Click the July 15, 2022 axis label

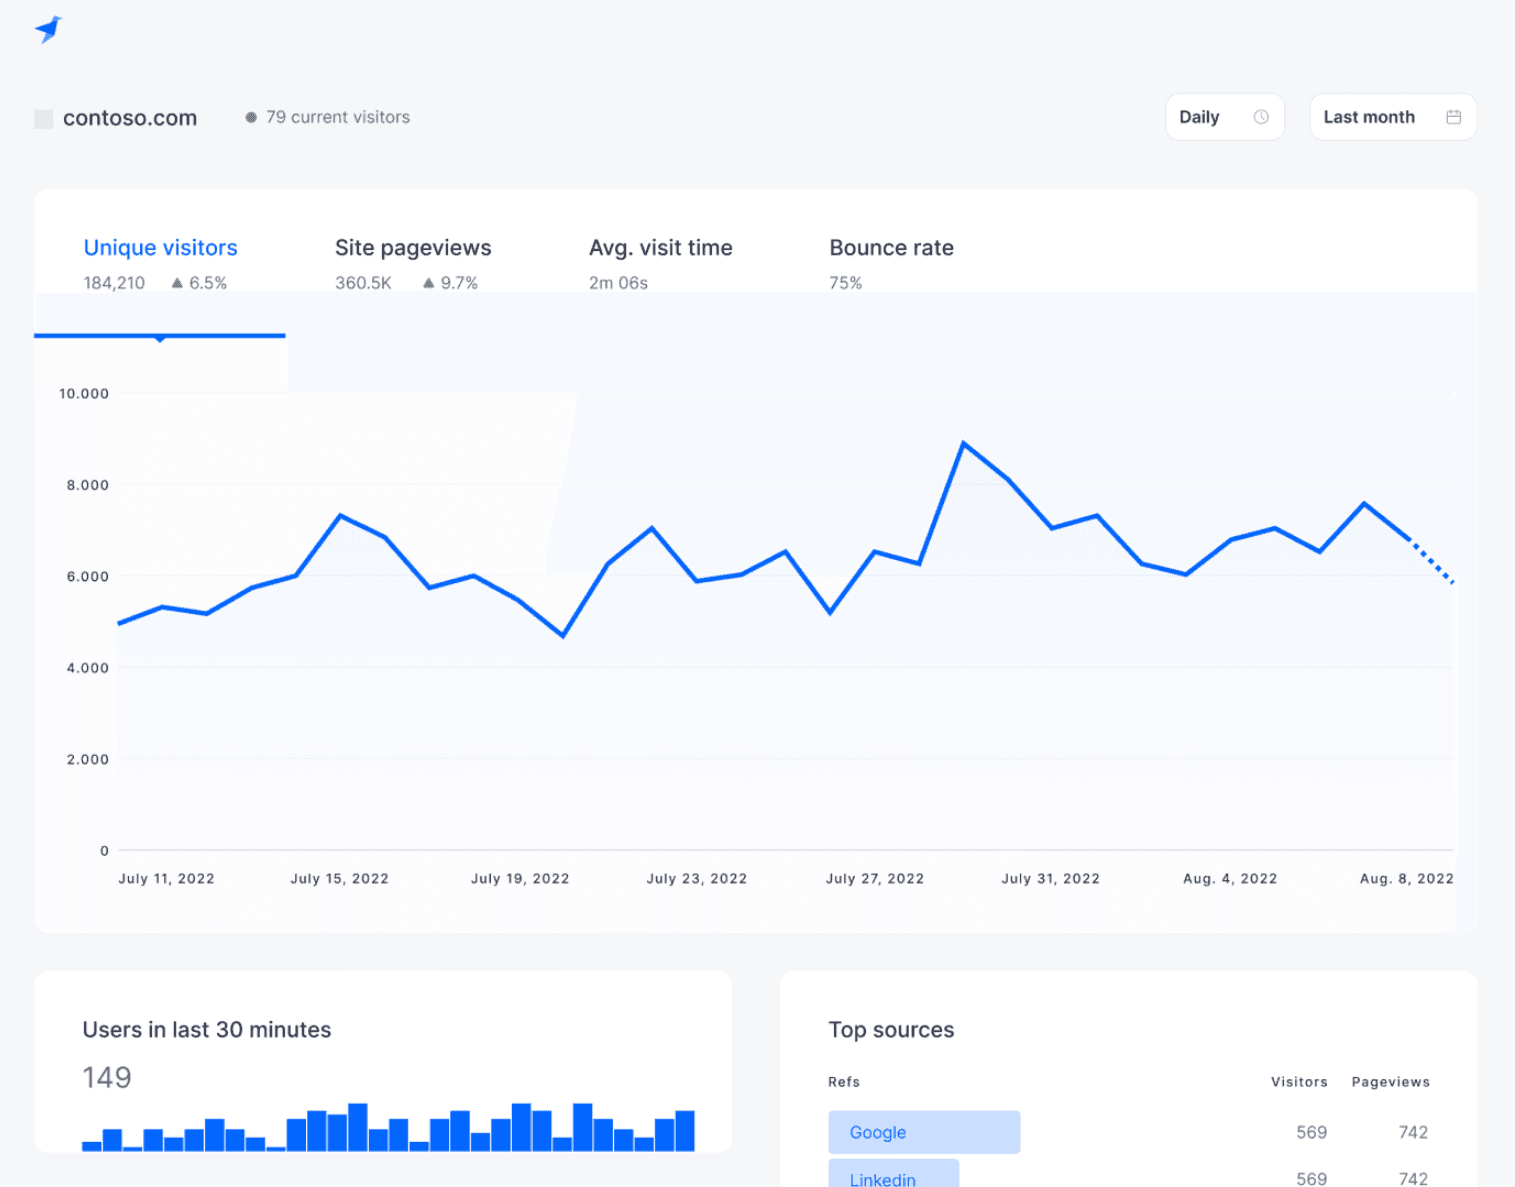[x=339, y=878]
